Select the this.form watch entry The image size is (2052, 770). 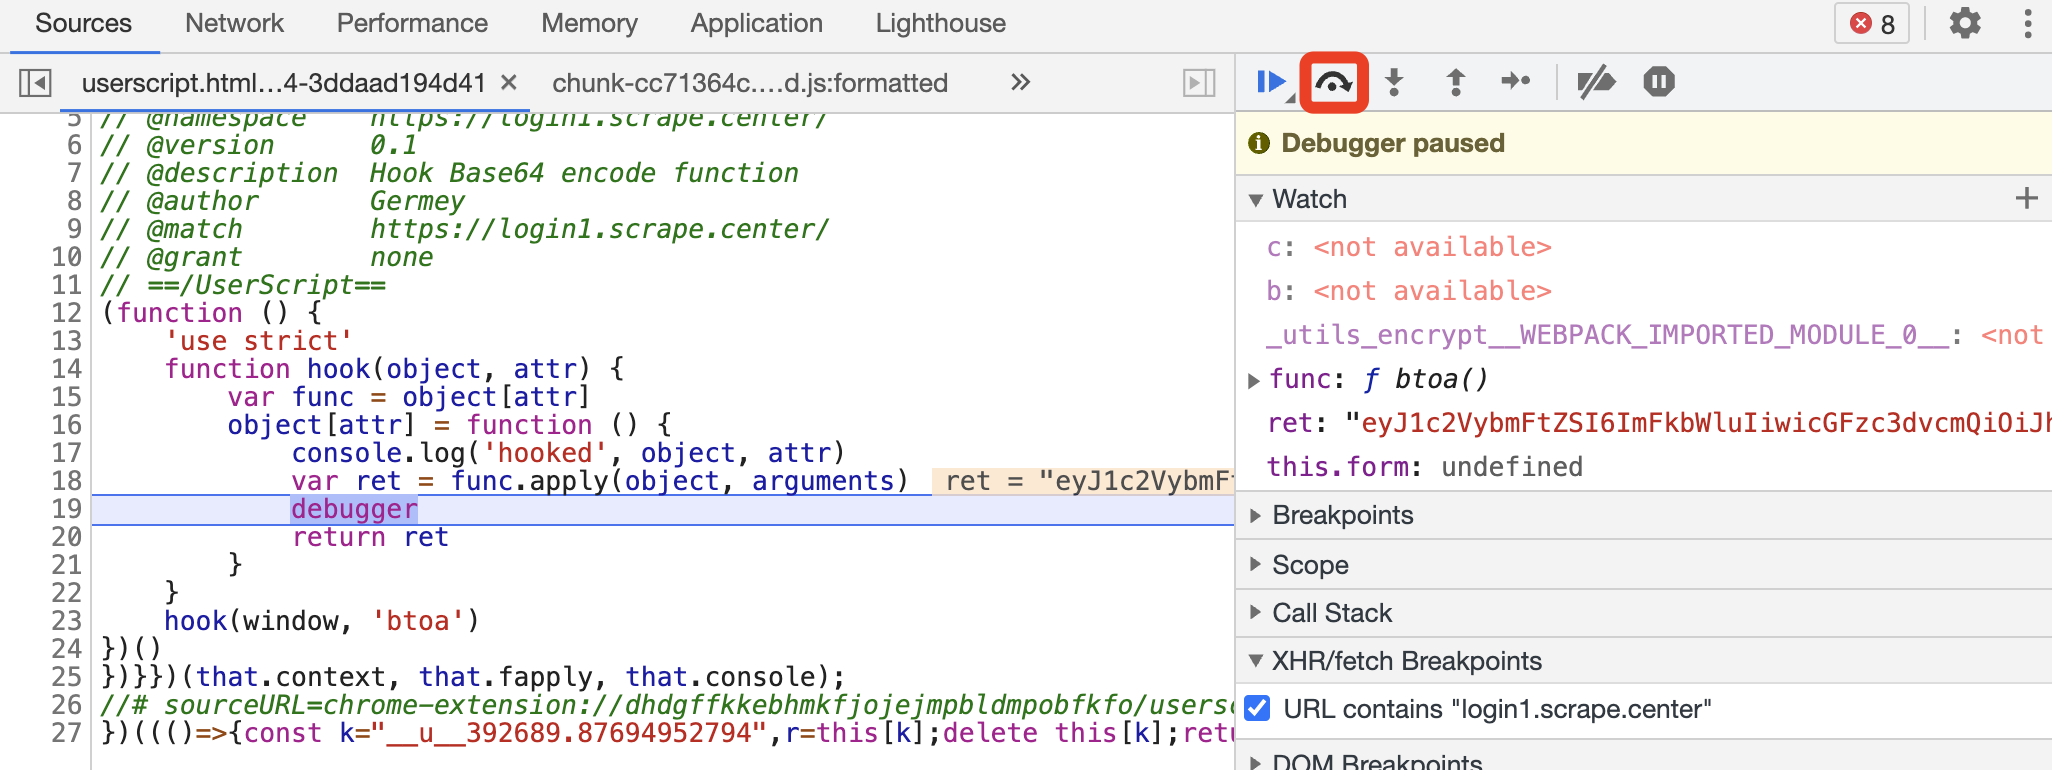tap(1425, 467)
